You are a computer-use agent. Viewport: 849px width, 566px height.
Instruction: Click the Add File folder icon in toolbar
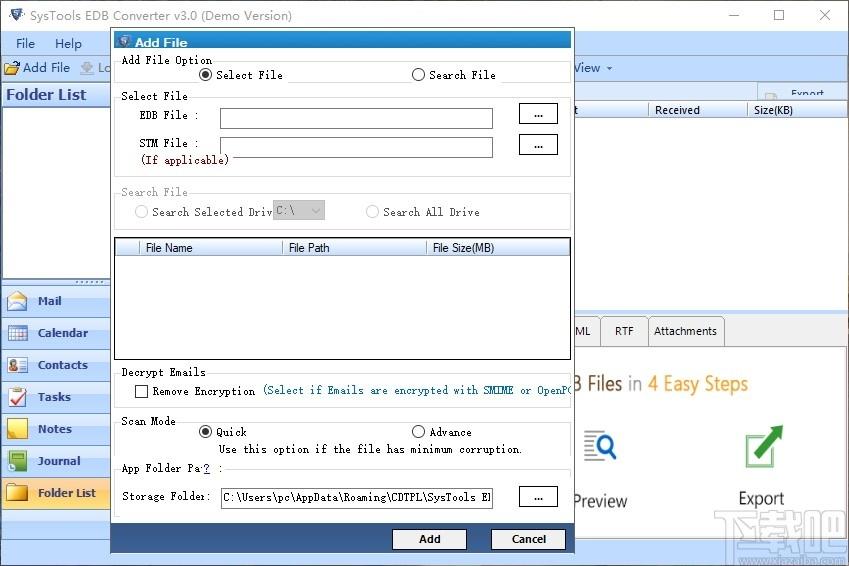pyautogui.click(x=12, y=68)
